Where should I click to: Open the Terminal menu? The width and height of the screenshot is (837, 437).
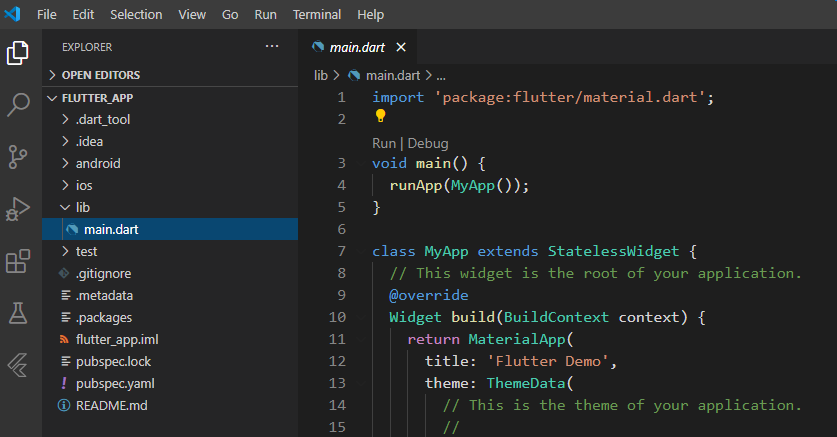click(x=316, y=15)
